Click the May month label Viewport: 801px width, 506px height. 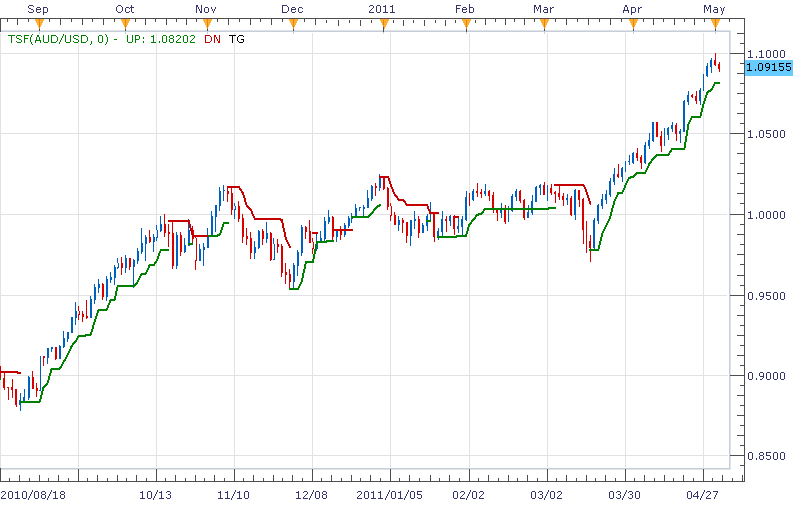[714, 9]
